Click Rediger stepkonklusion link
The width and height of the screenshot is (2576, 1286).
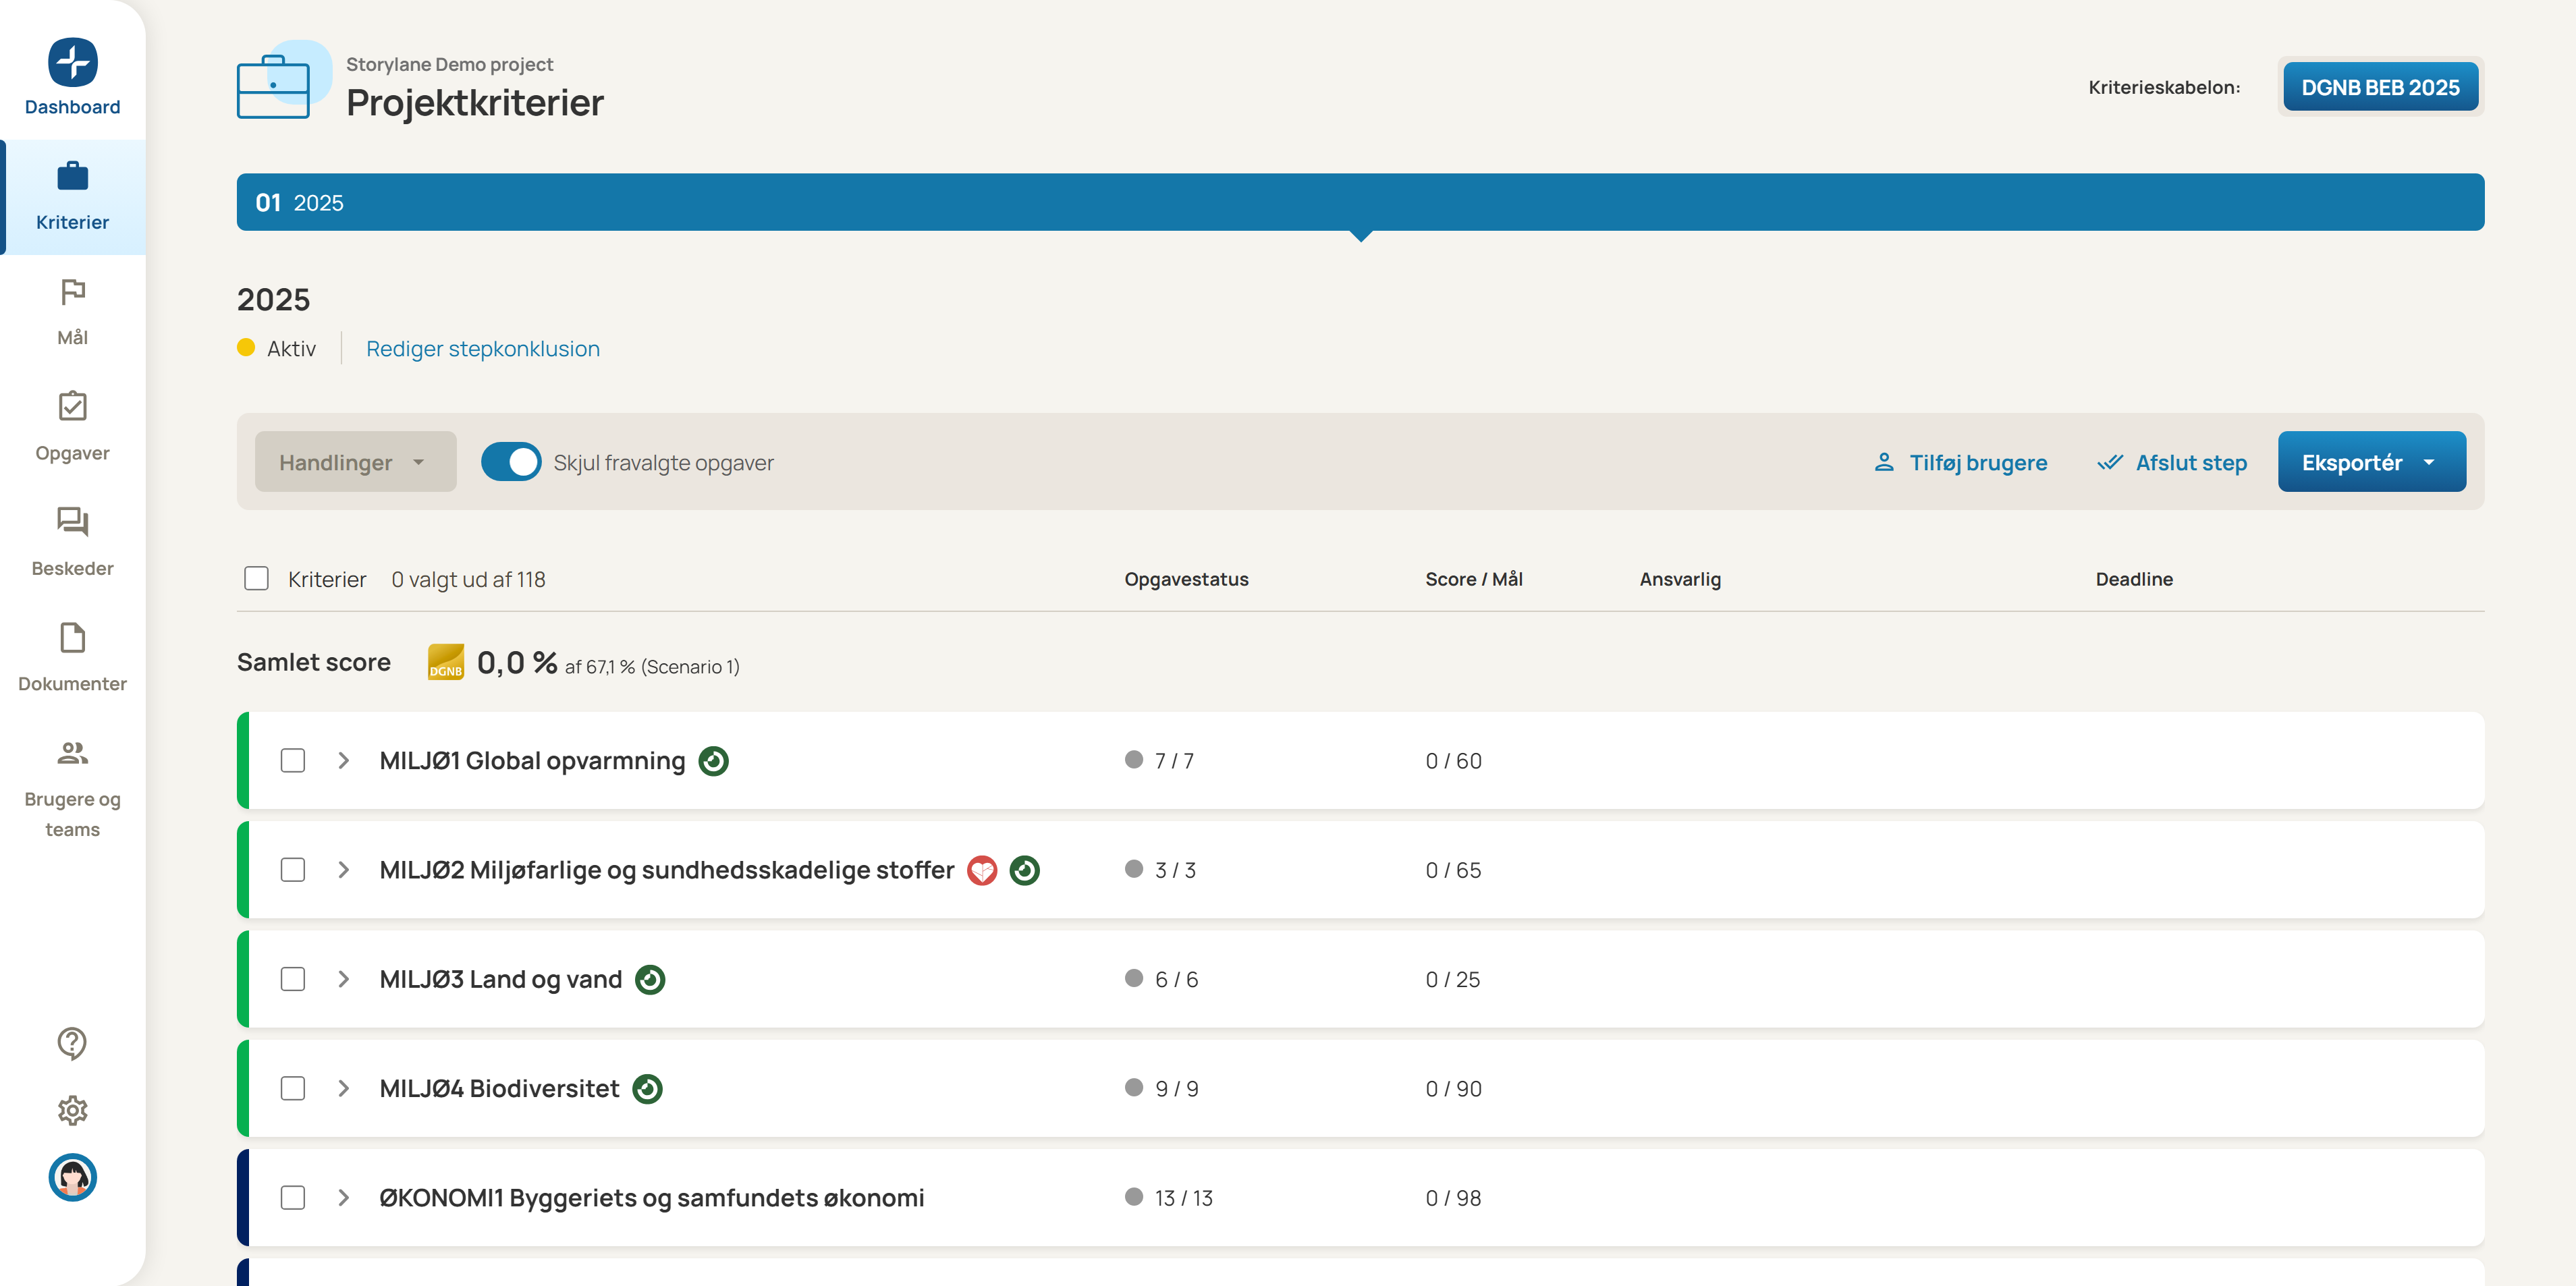[482, 349]
